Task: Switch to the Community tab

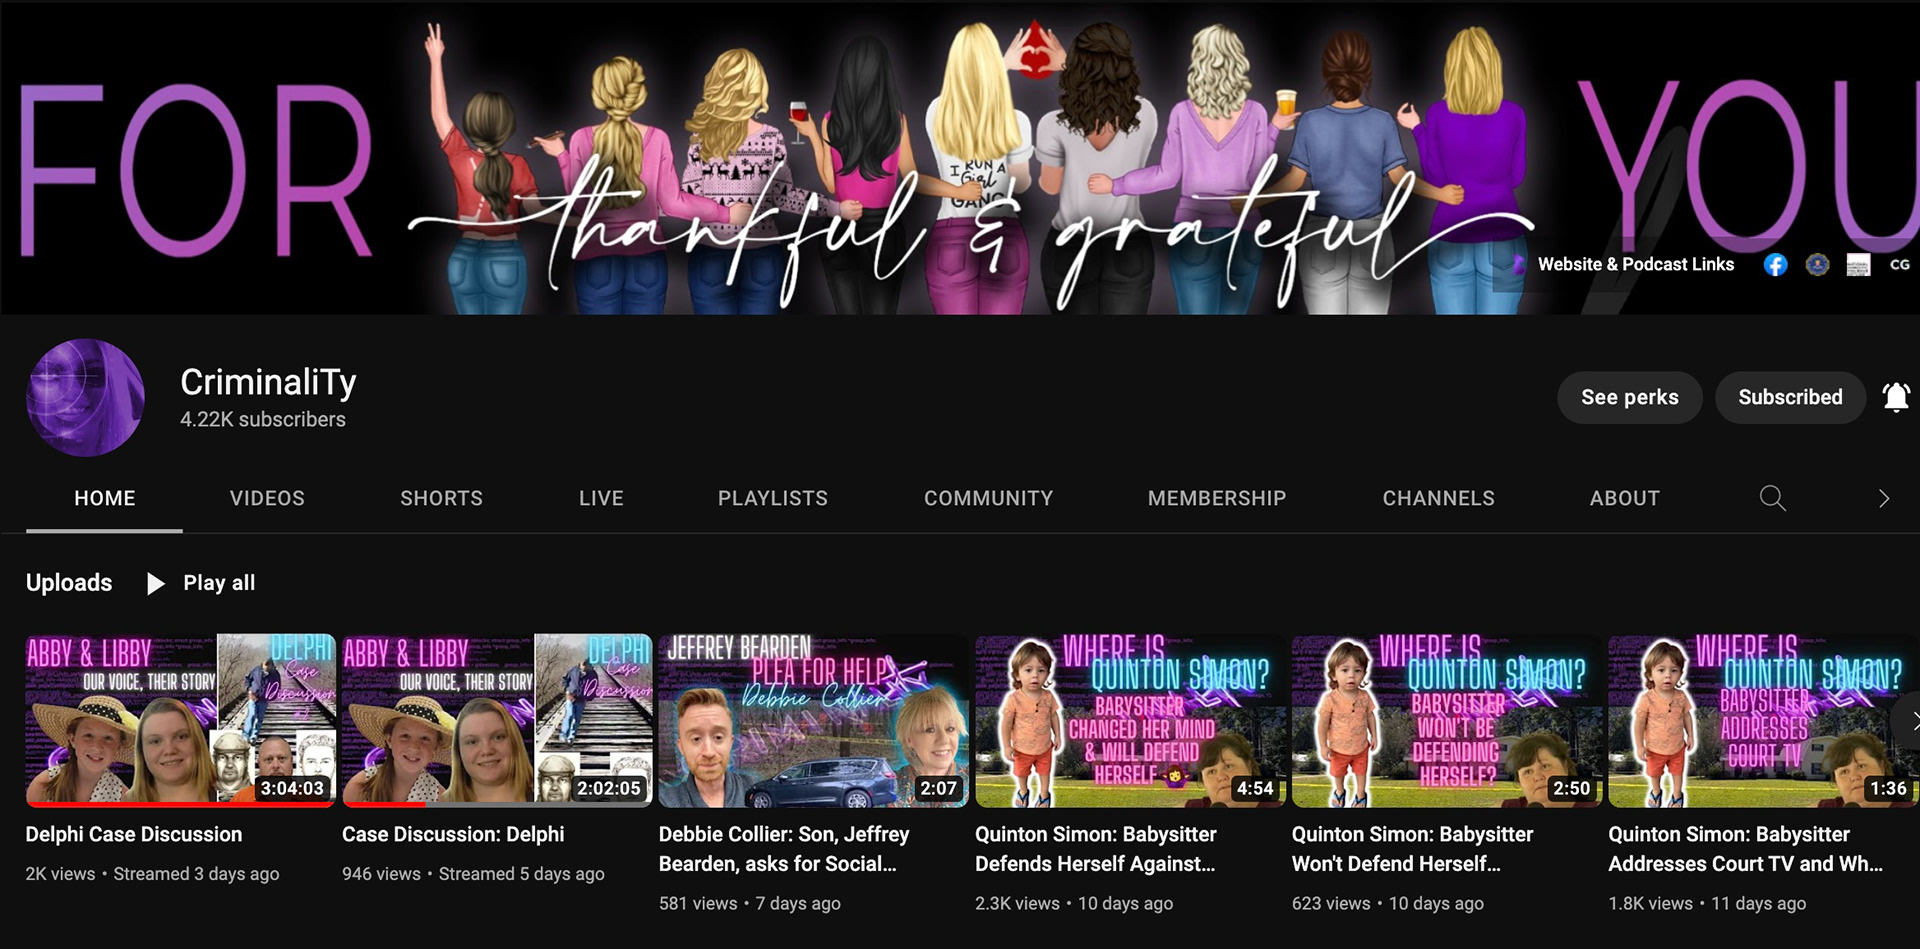Action: tap(988, 498)
